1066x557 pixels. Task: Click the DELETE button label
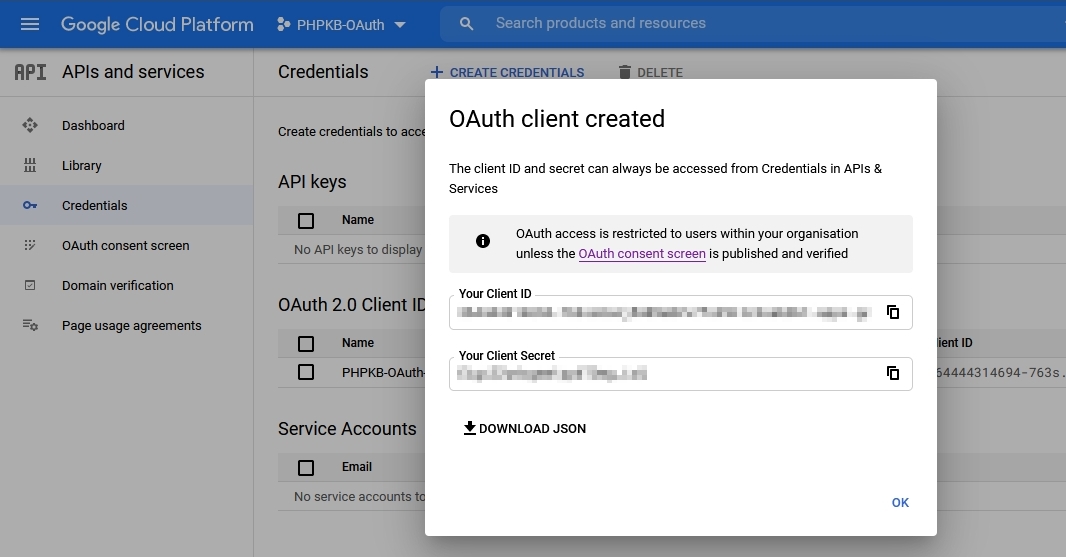[x=659, y=73]
